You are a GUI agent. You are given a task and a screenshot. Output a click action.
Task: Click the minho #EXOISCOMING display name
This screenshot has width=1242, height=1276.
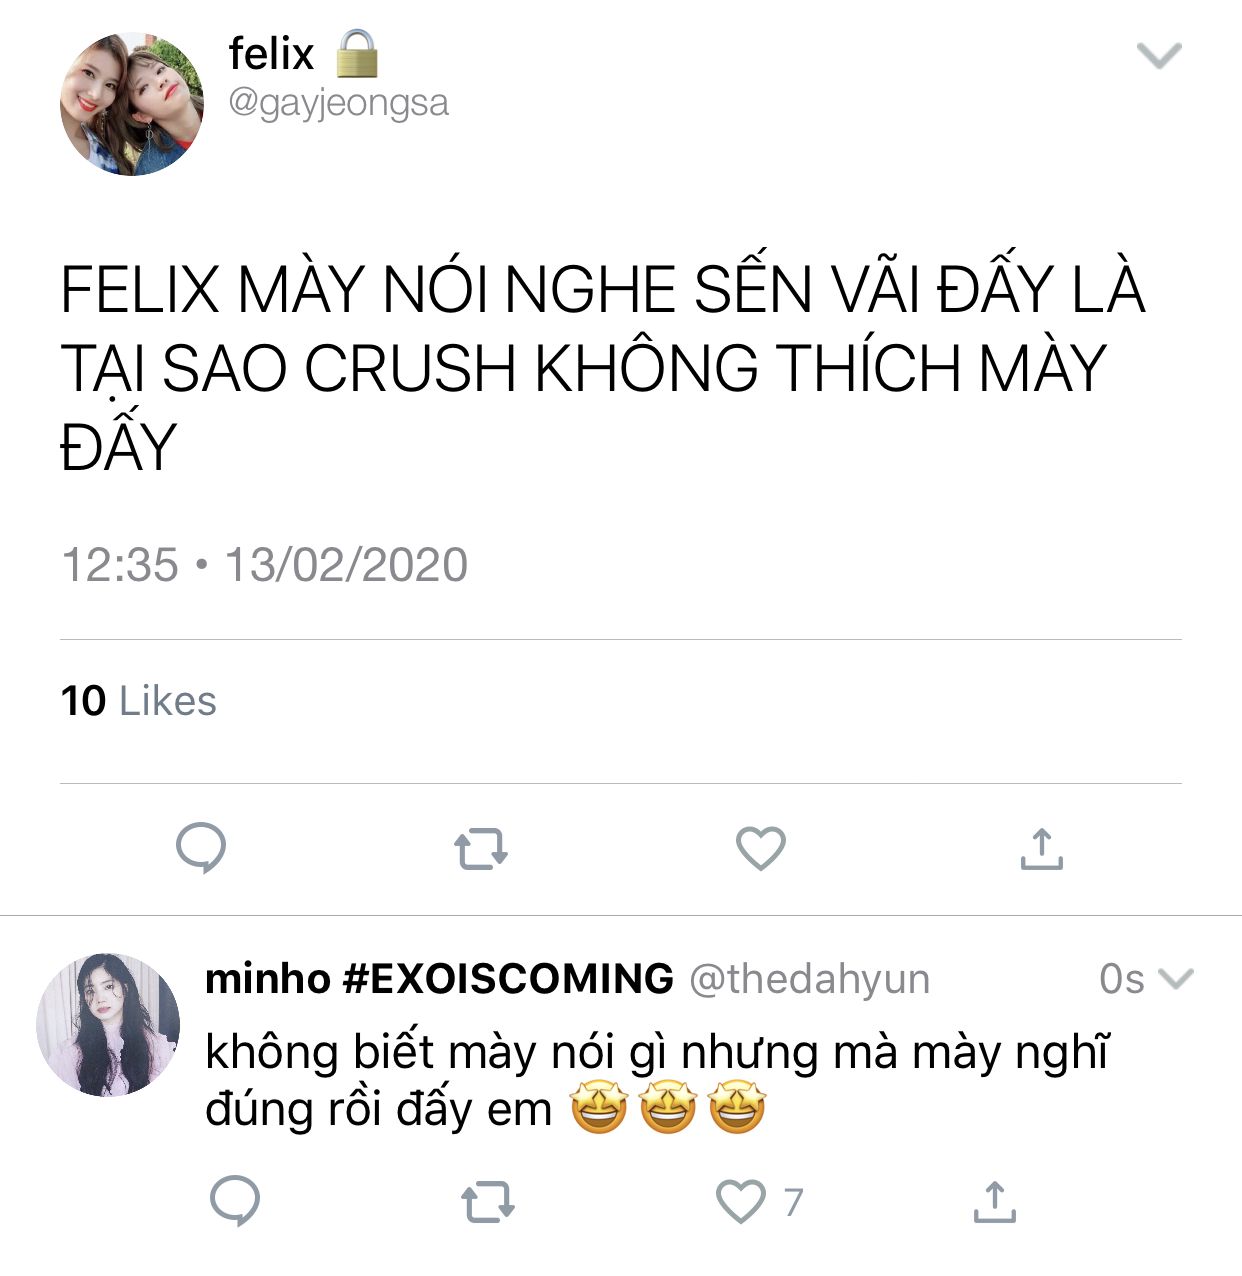(x=439, y=978)
